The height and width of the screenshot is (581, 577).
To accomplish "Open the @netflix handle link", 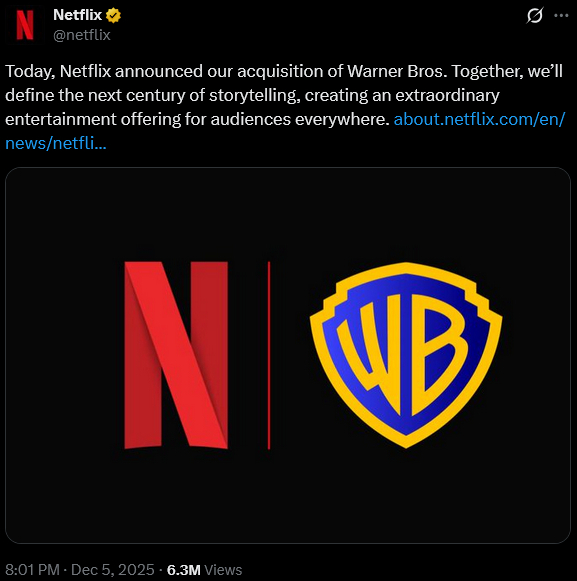I will pos(82,35).
